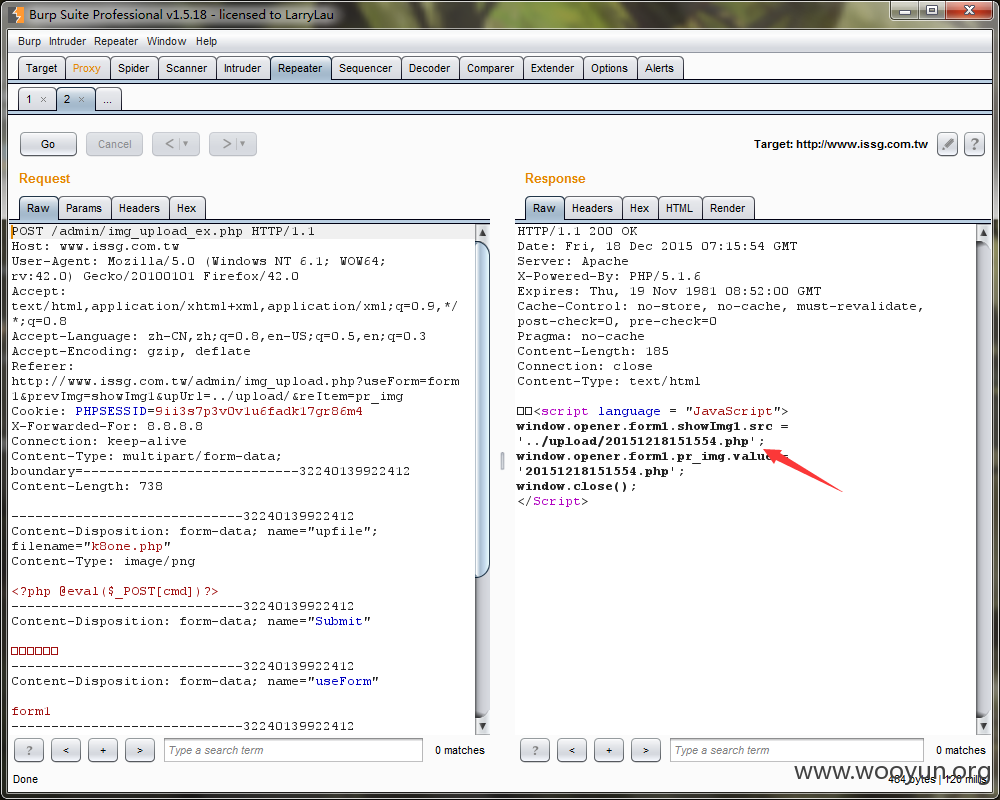
Task: Open the Repeater menu
Action: [116, 41]
